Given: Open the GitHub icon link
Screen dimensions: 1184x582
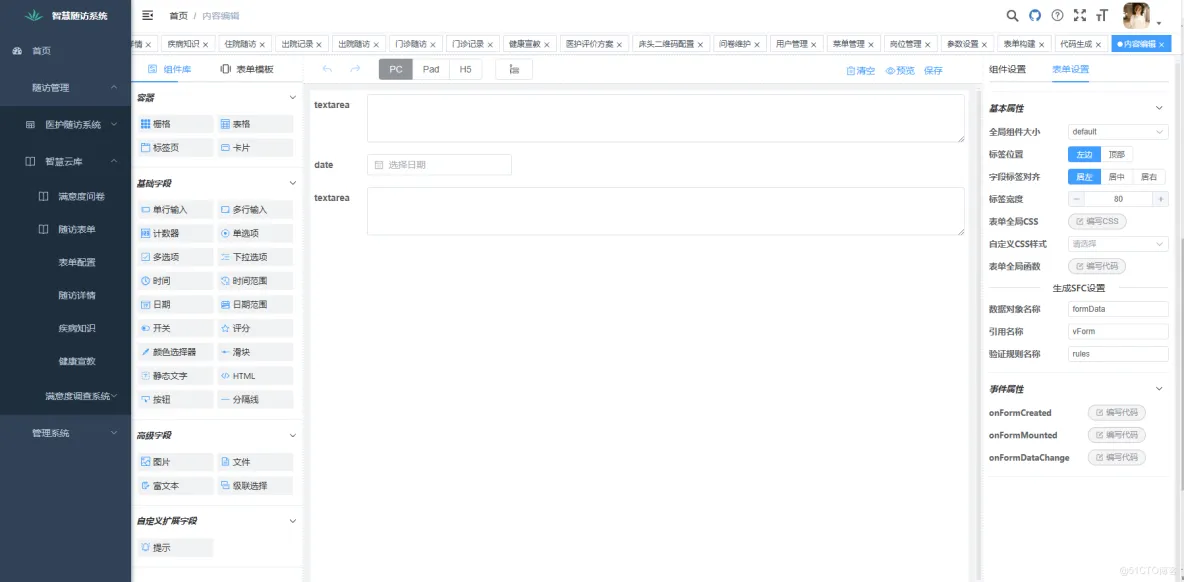Looking at the screenshot, I should pyautogui.click(x=1034, y=15).
